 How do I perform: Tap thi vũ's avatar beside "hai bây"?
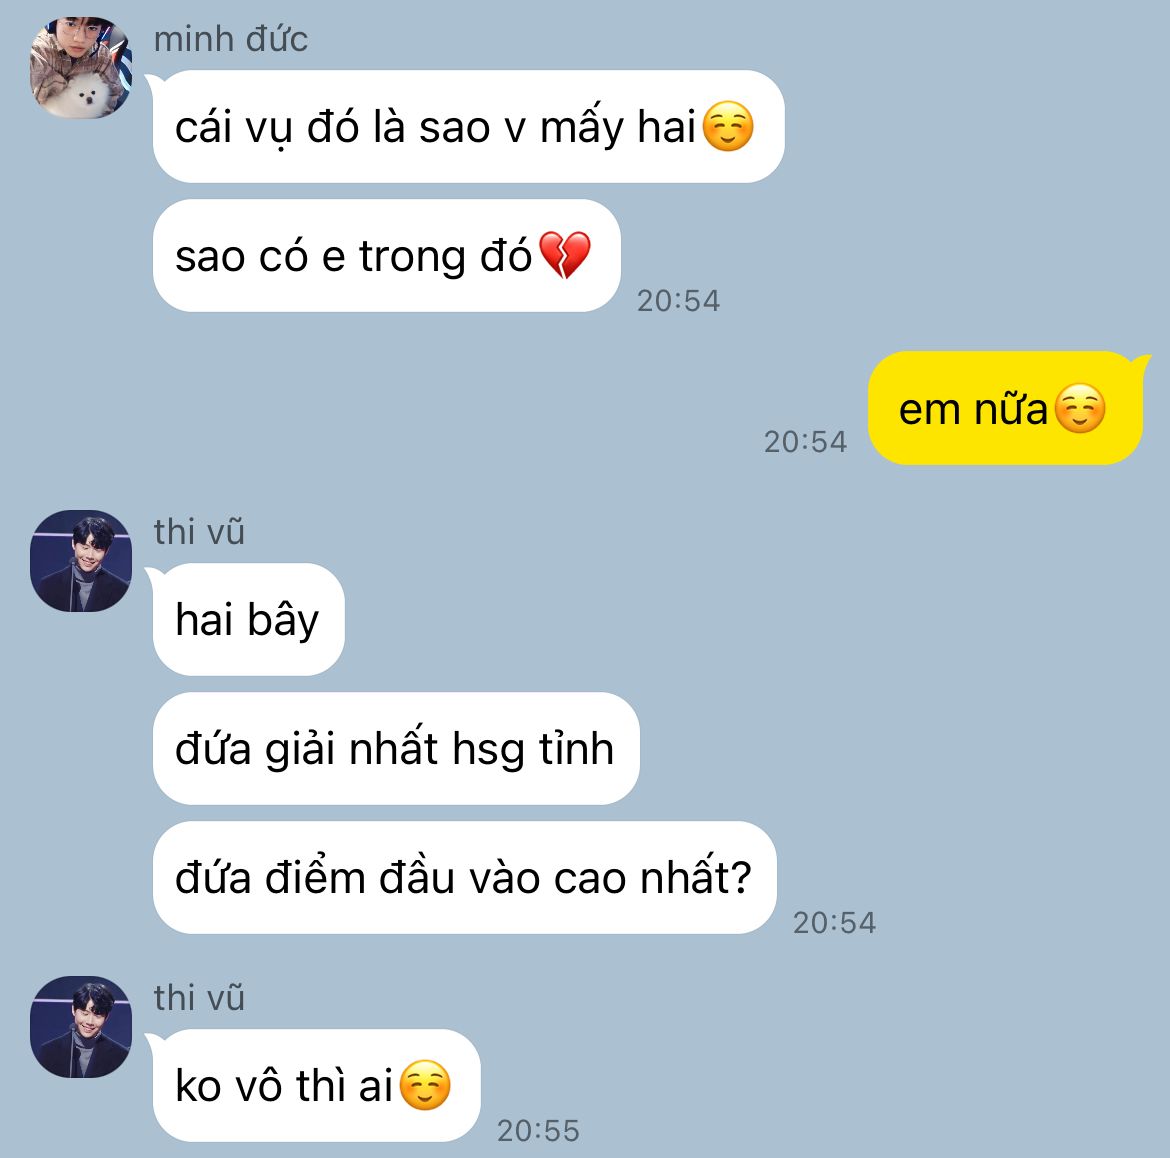(x=81, y=561)
